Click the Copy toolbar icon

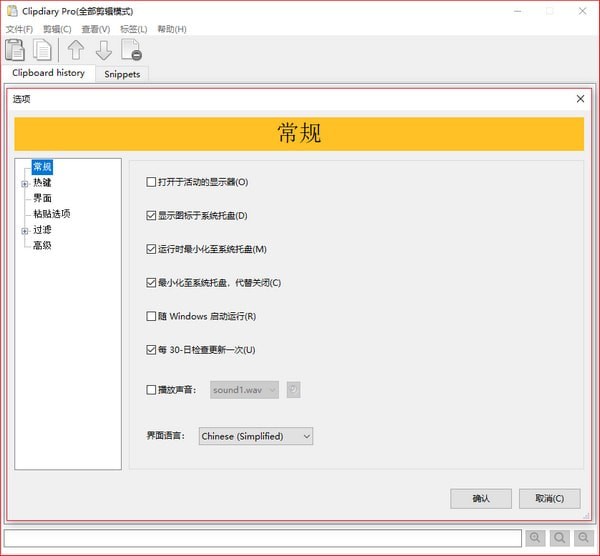42,50
